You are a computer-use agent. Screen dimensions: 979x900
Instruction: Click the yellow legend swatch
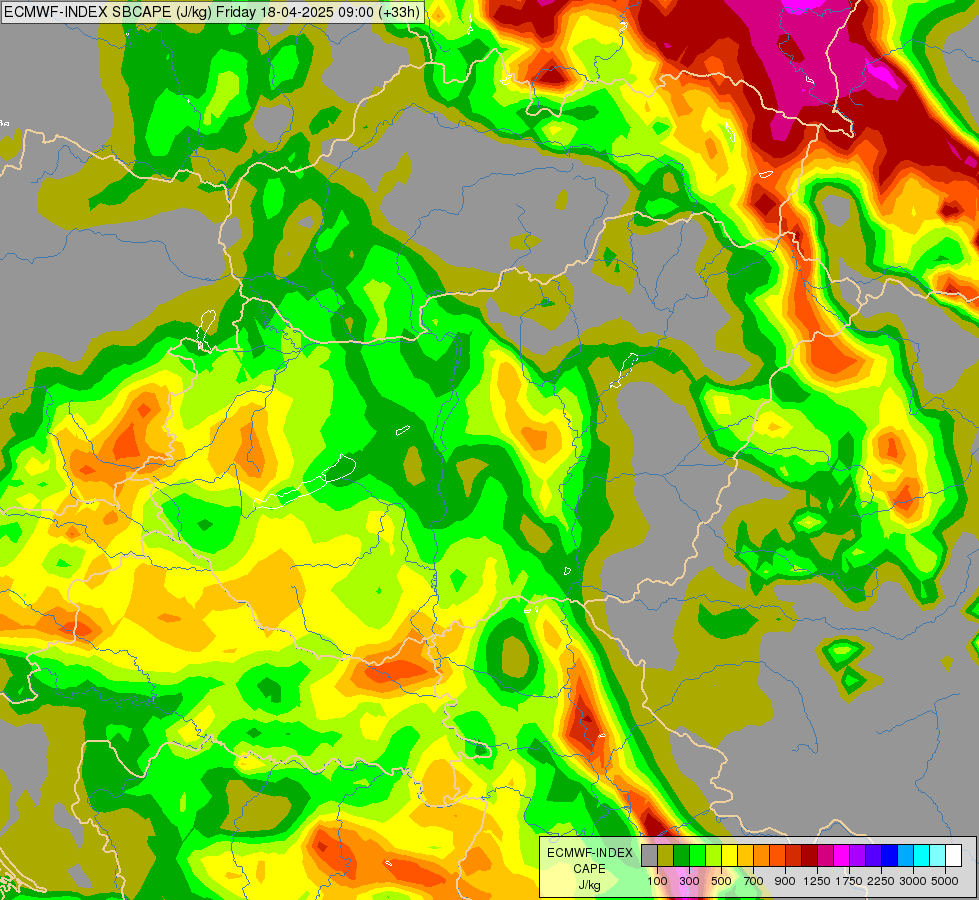pyautogui.click(x=729, y=855)
